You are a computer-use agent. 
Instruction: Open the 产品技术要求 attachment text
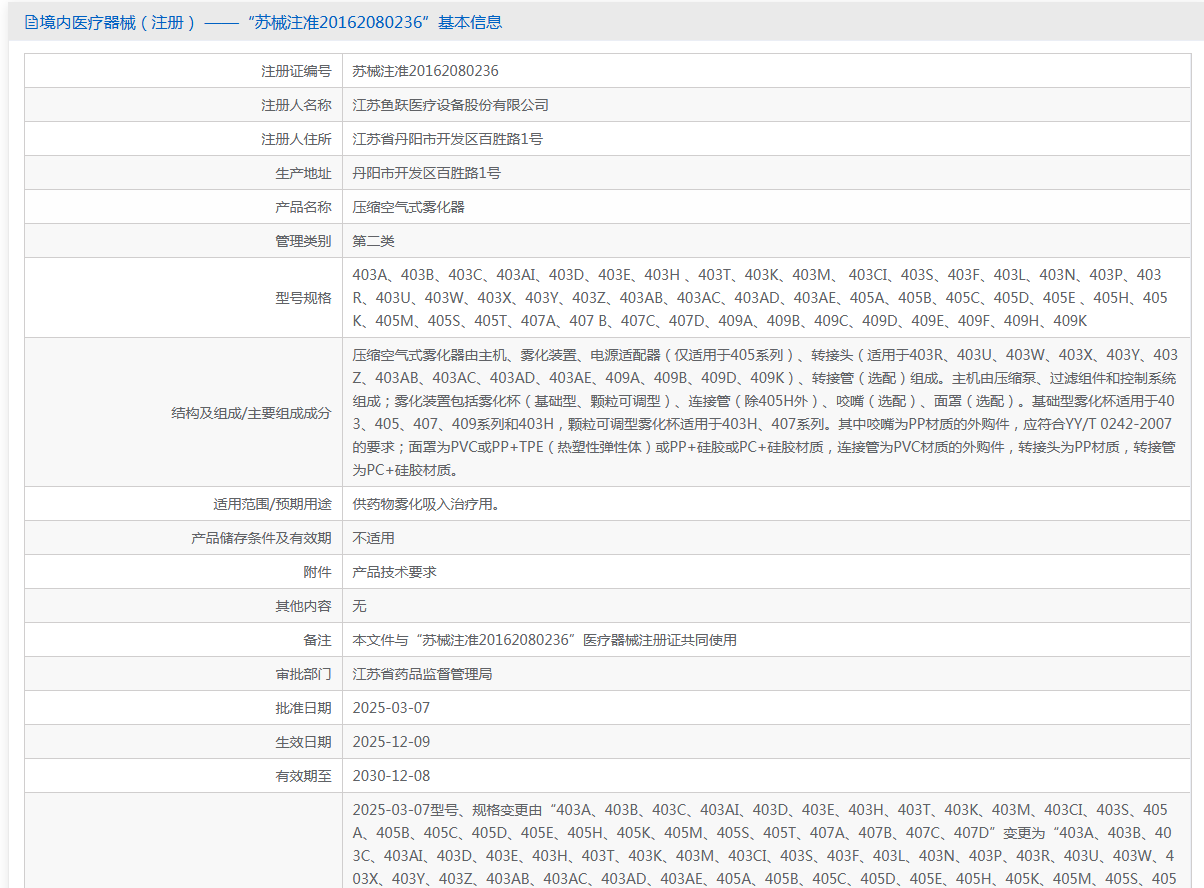tap(395, 572)
